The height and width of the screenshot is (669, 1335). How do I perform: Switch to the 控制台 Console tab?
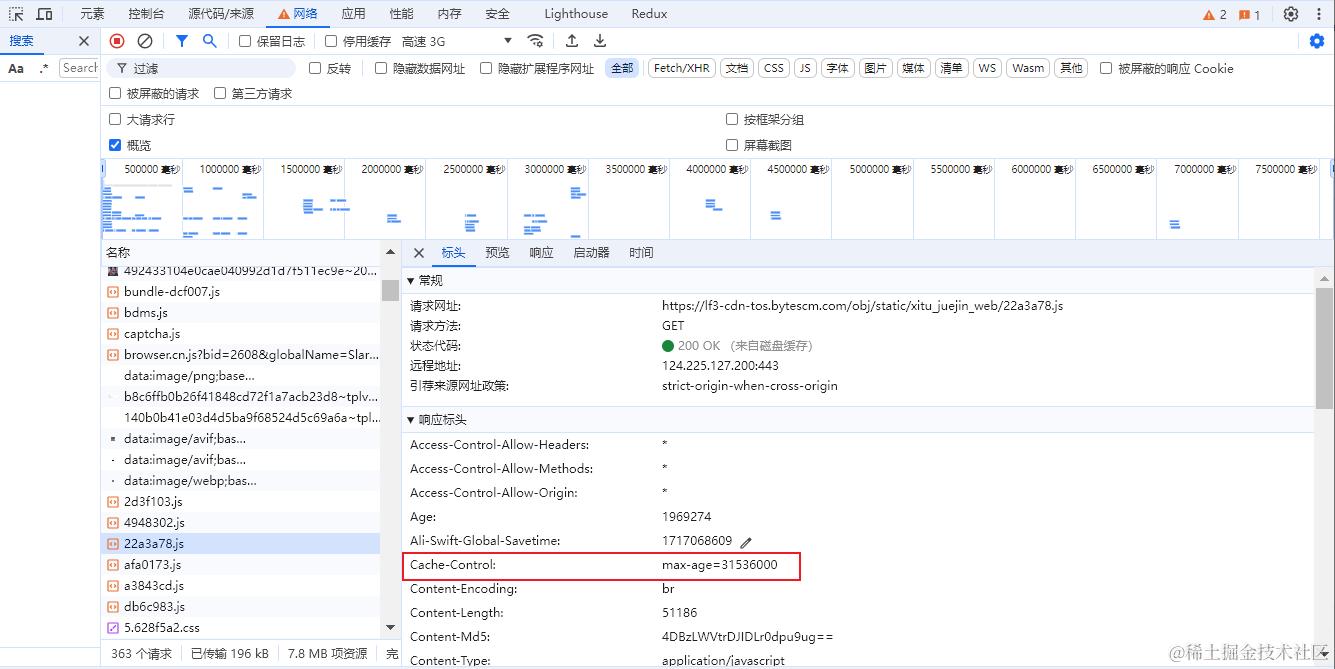[146, 14]
